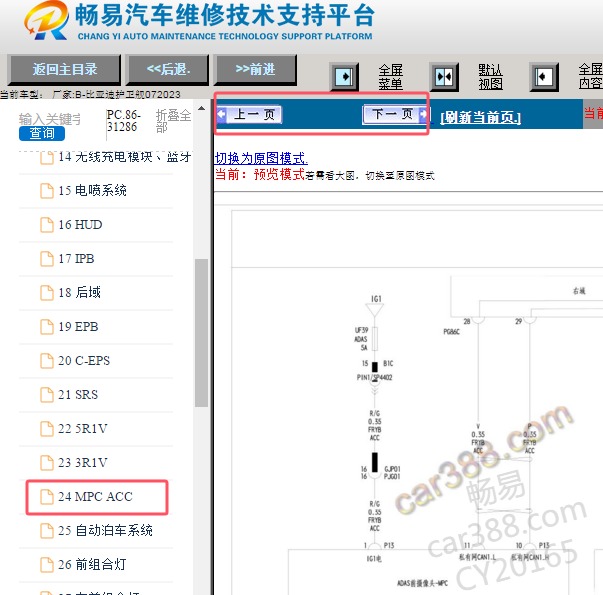Click the wiring diagram preview image
603x595 pixels.
(x=409, y=400)
